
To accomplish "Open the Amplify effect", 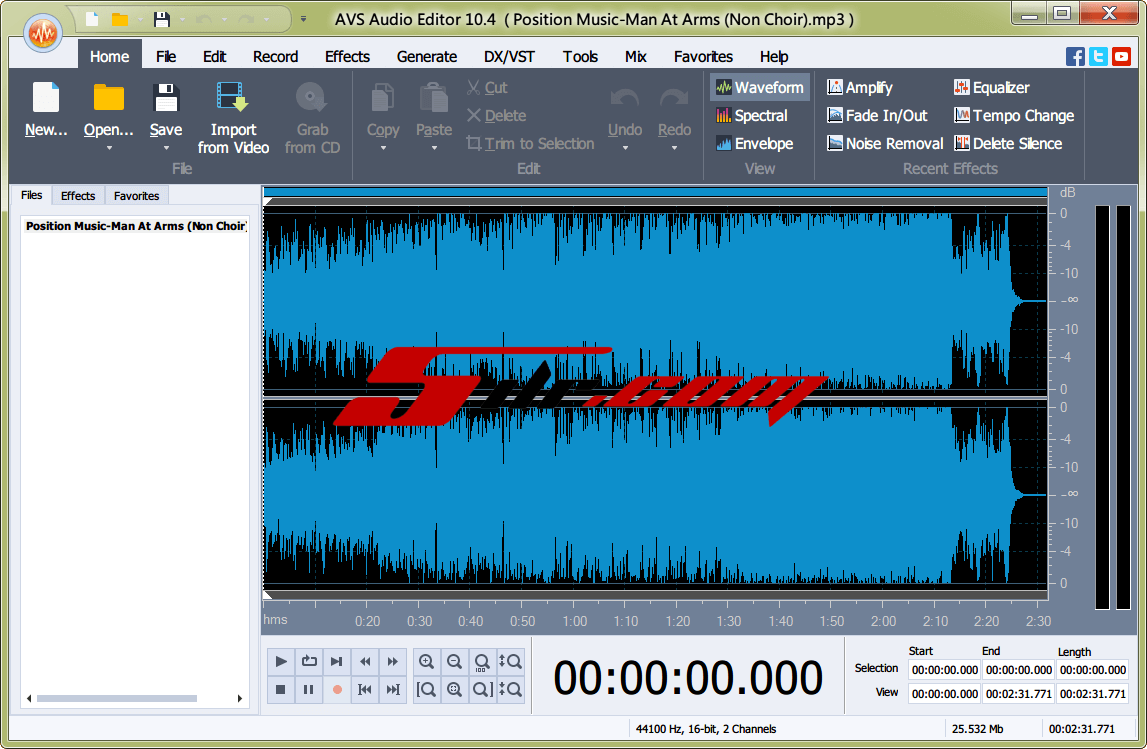I will [859, 88].
